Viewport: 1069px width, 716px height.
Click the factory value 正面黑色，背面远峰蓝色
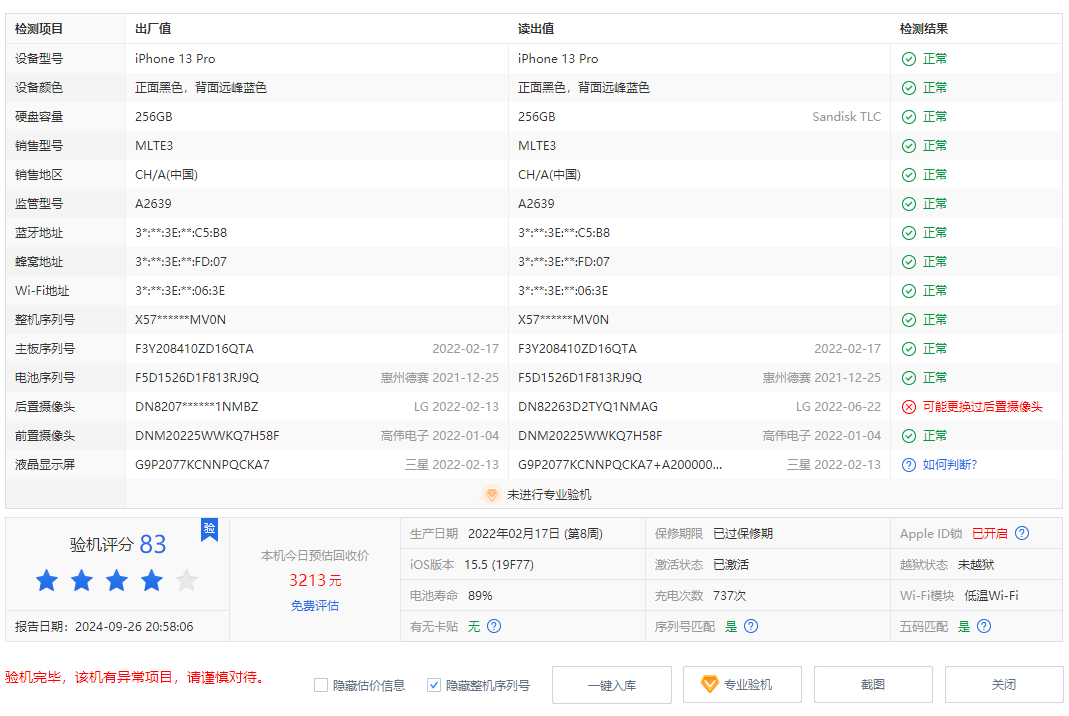click(x=200, y=88)
